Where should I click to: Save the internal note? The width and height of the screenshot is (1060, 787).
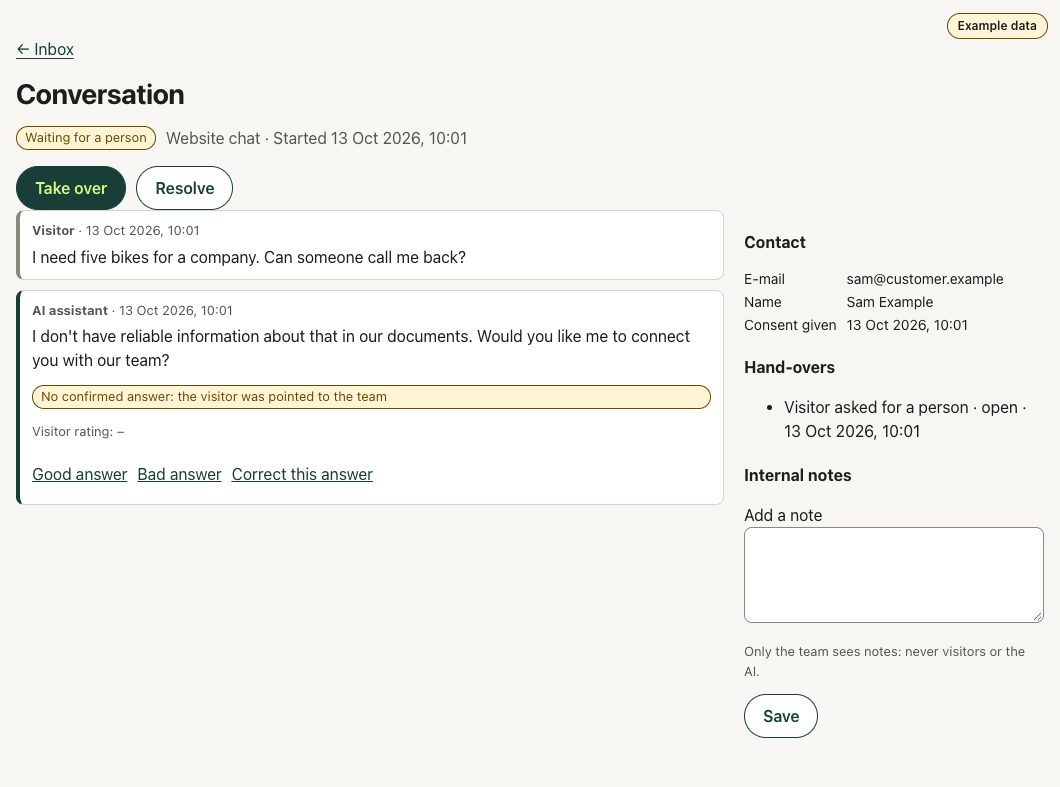(781, 716)
